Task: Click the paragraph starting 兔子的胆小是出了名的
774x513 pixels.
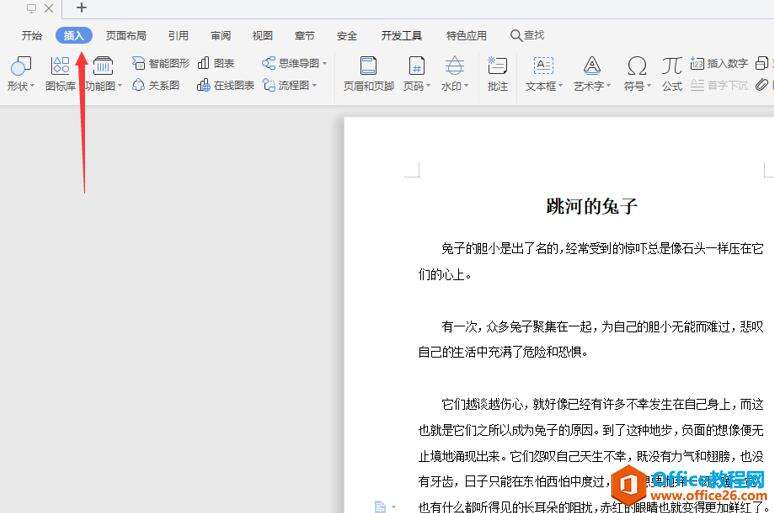Action: (x=591, y=261)
